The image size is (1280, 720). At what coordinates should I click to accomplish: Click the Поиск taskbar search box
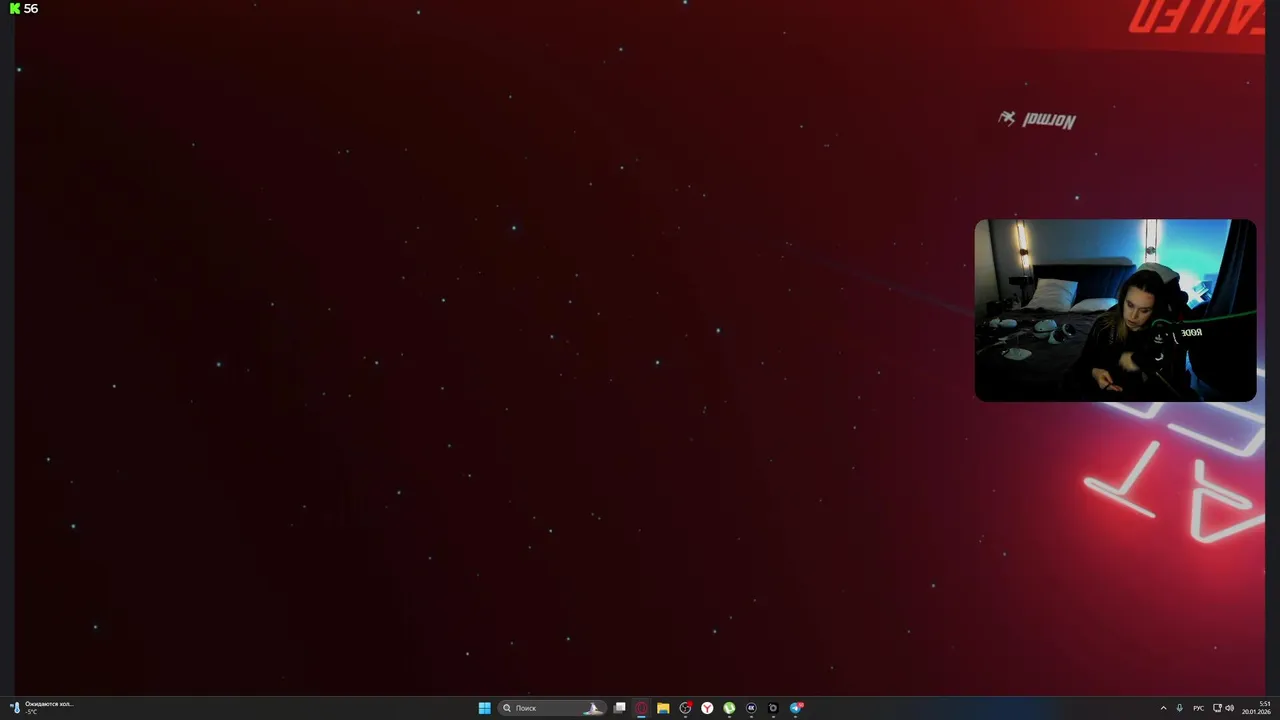[x=552, y=708]
